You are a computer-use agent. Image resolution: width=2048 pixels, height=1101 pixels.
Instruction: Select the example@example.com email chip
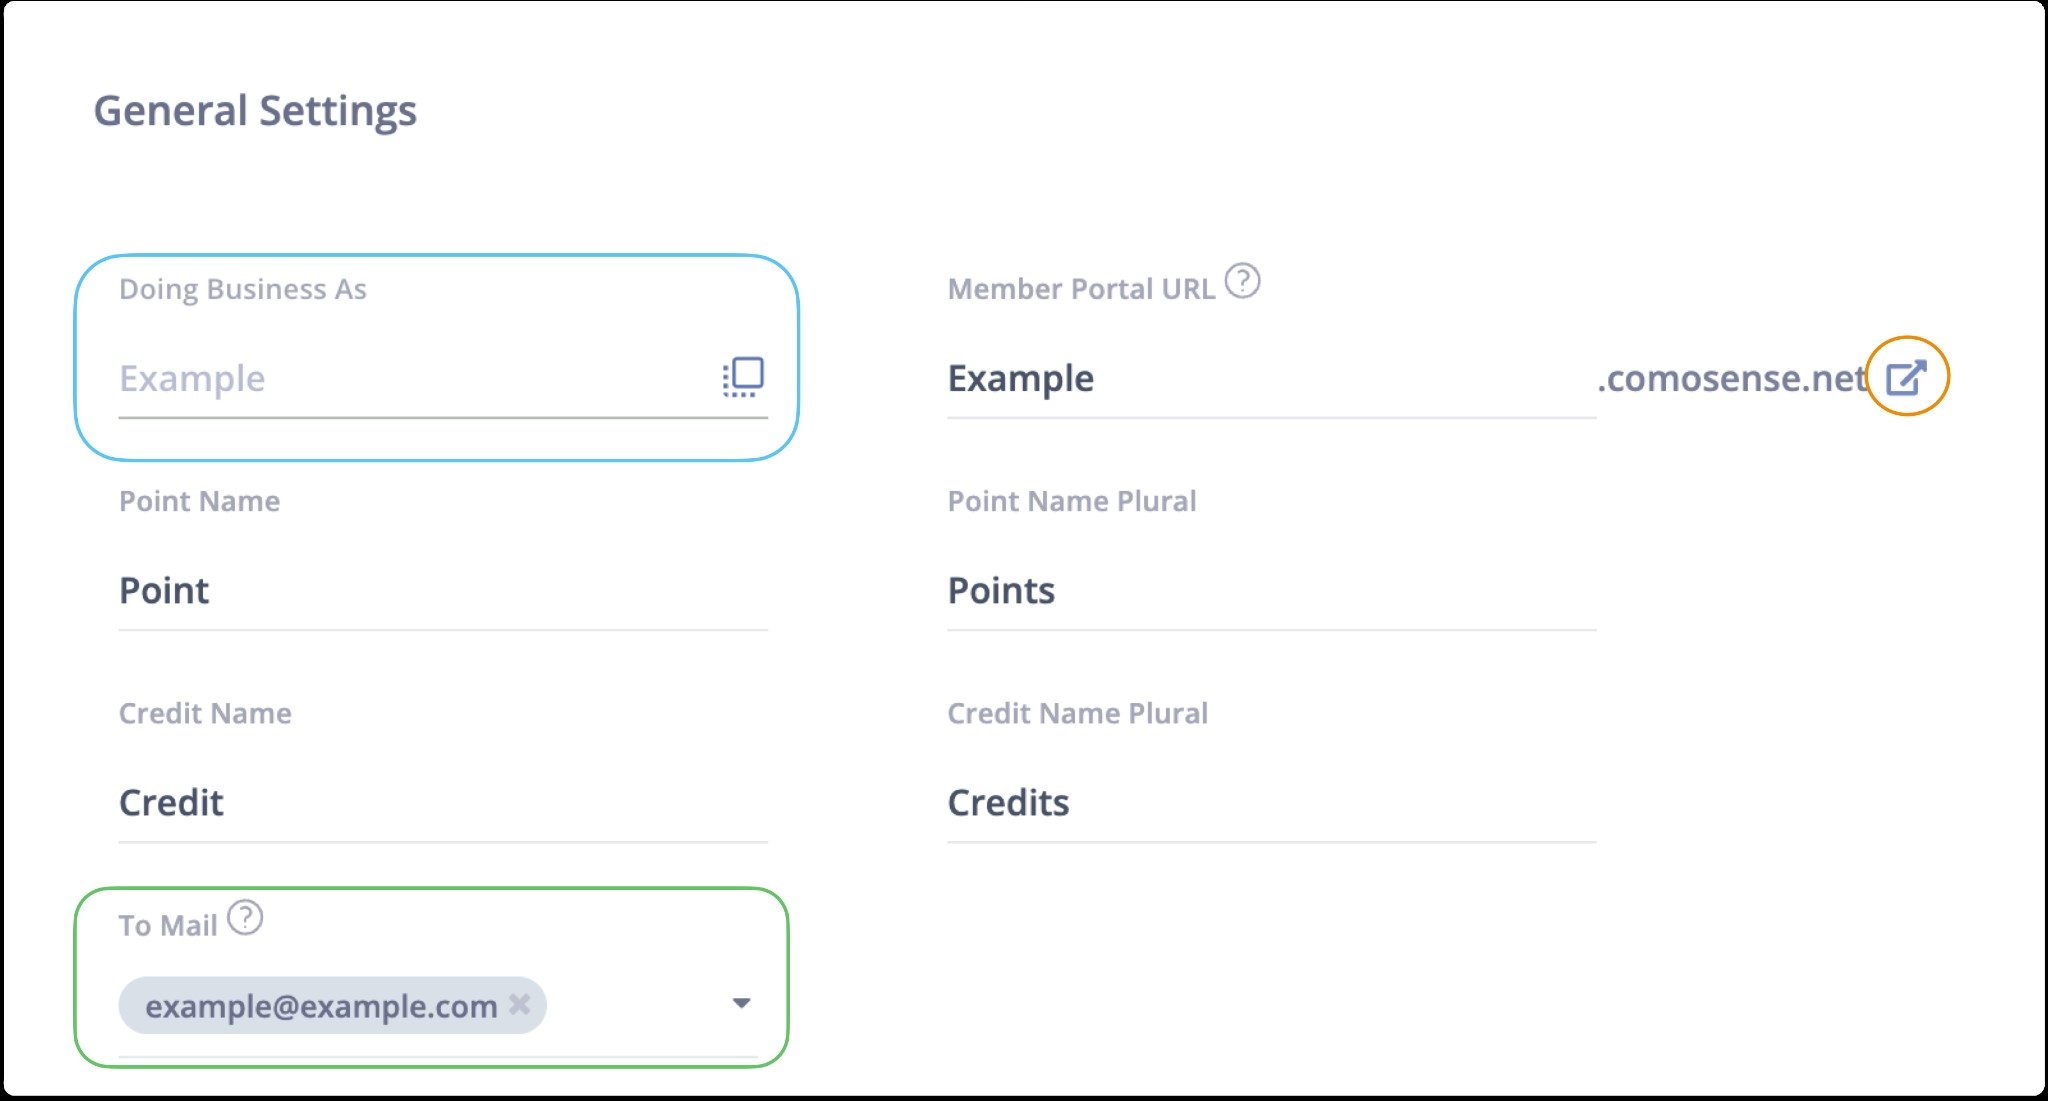[332, 1005]
